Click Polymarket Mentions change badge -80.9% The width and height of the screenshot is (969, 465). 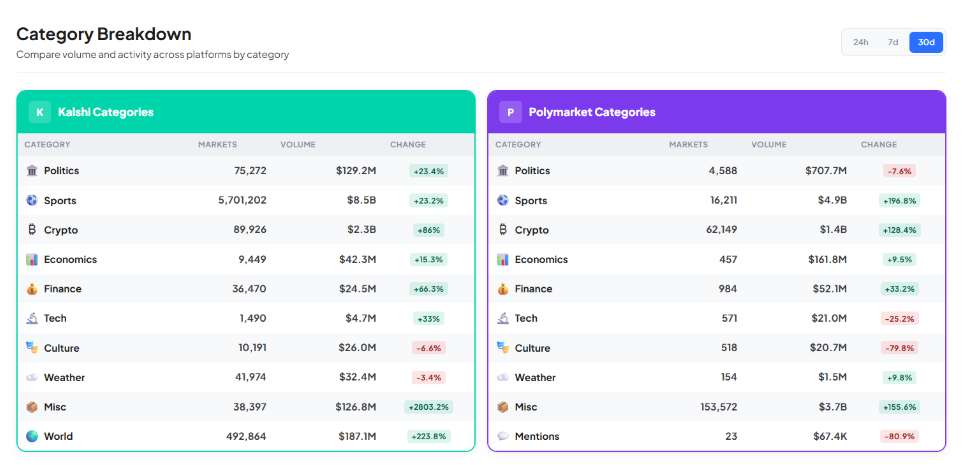(900, 437)
